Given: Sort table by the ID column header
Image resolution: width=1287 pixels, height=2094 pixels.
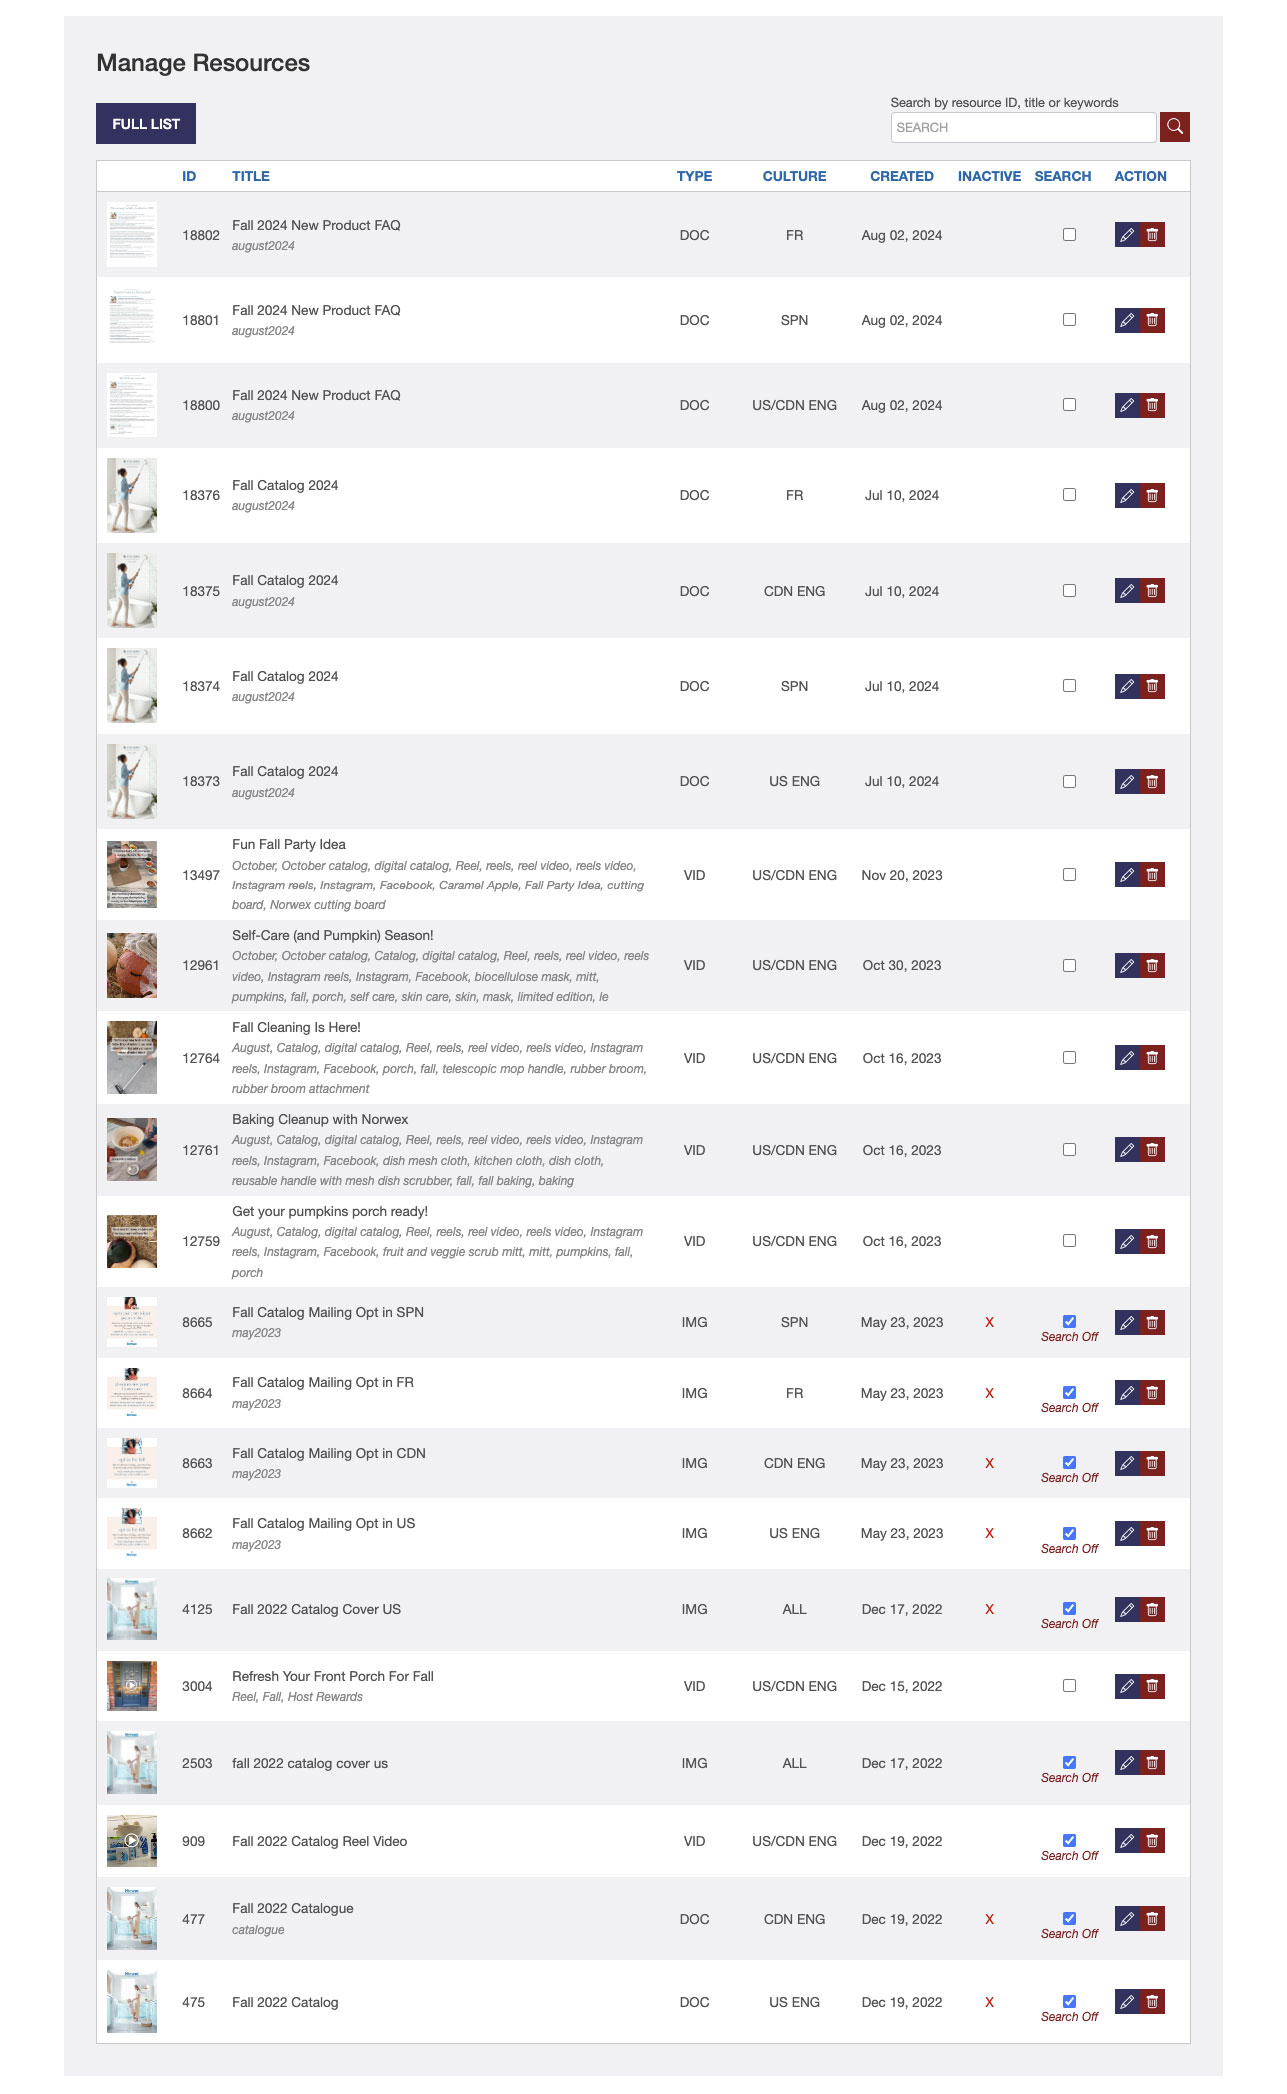Looking at the screenshot, I should coord(189,176).
